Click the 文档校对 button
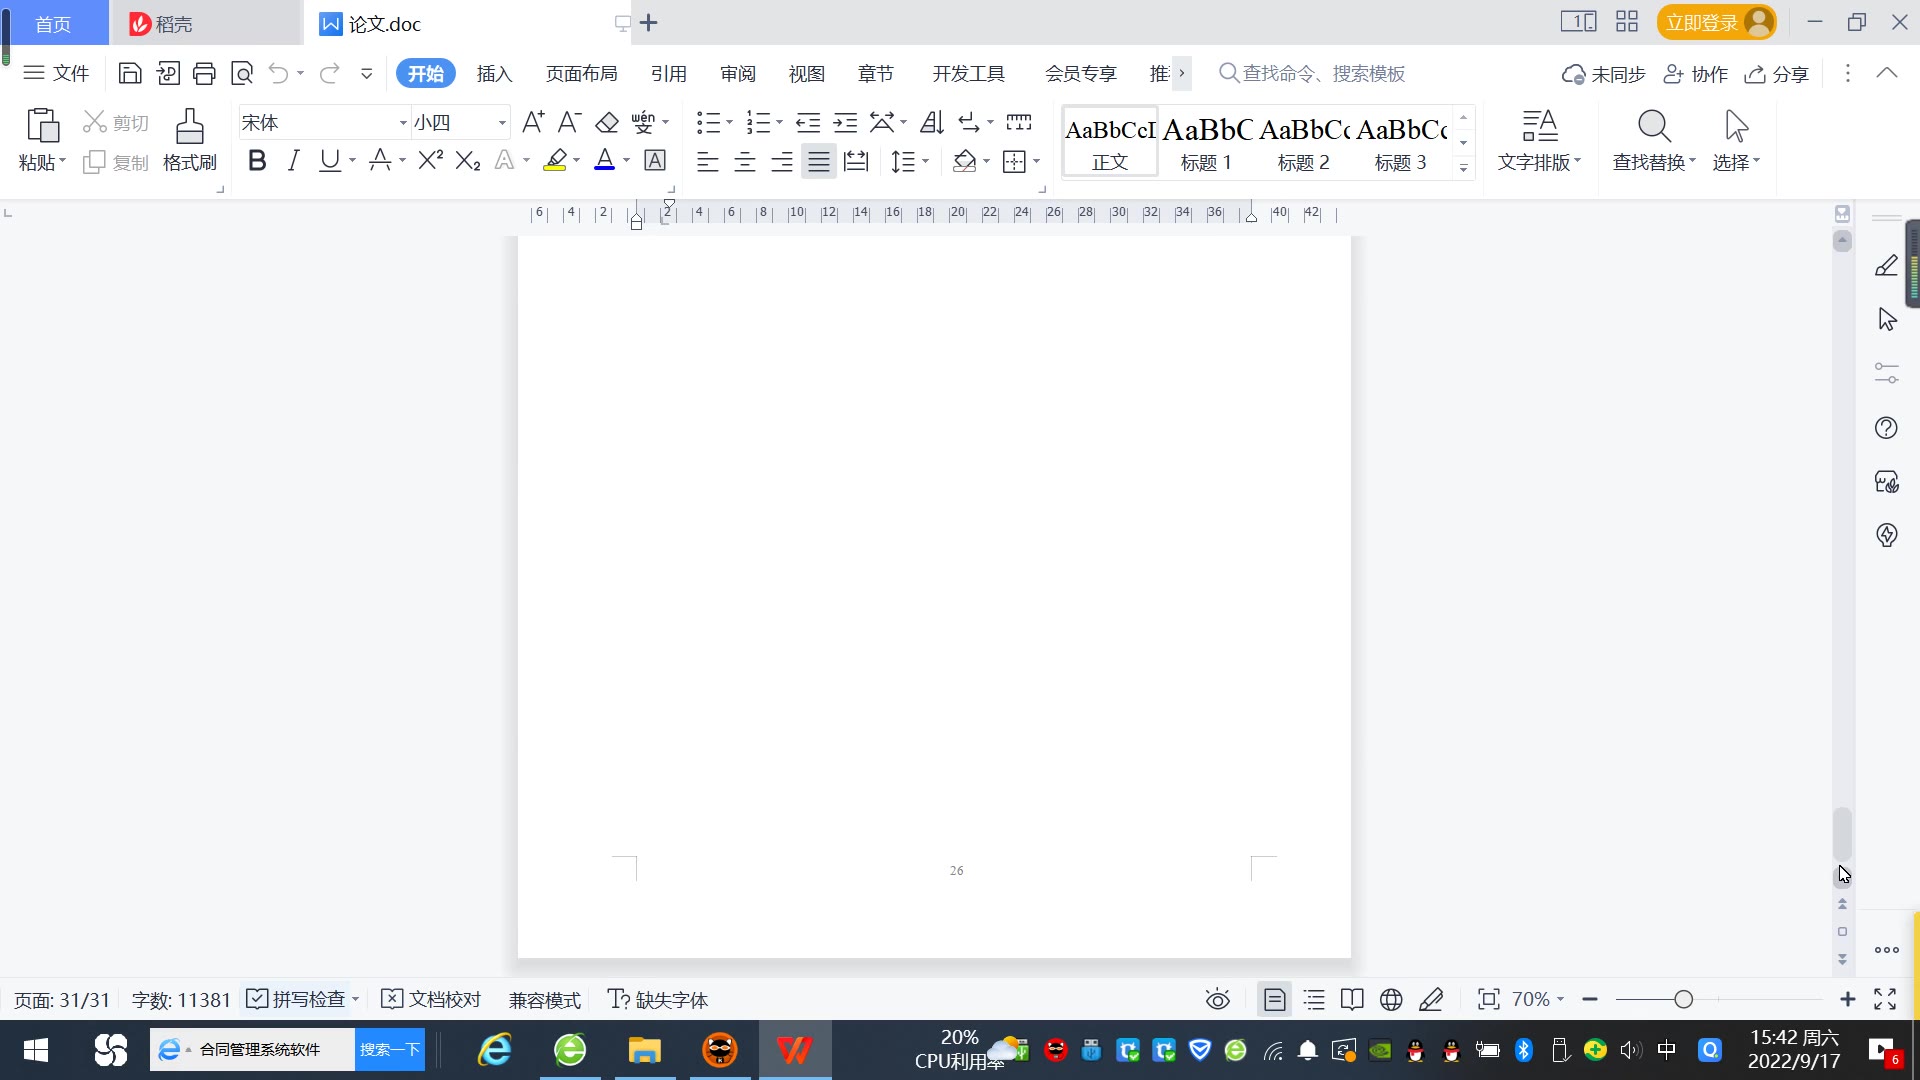Image resolution: width=1920 pixels, height=1080 pixels. [x=432, y=999]
